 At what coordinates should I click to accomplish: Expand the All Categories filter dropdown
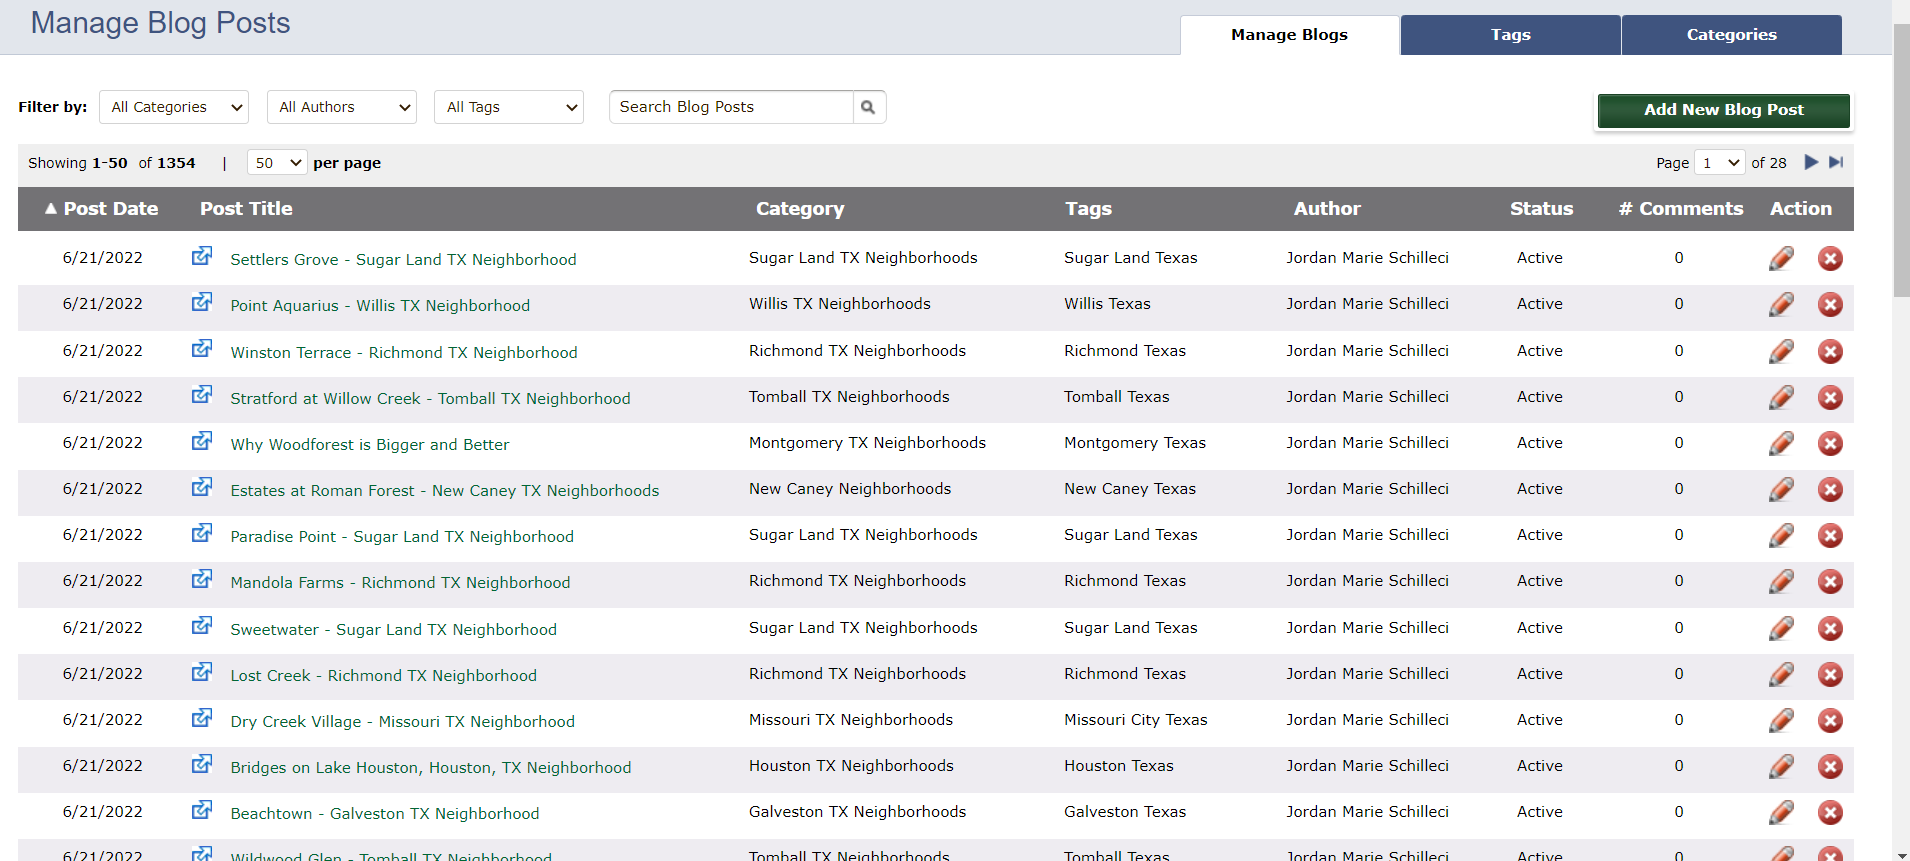(174, 107)
